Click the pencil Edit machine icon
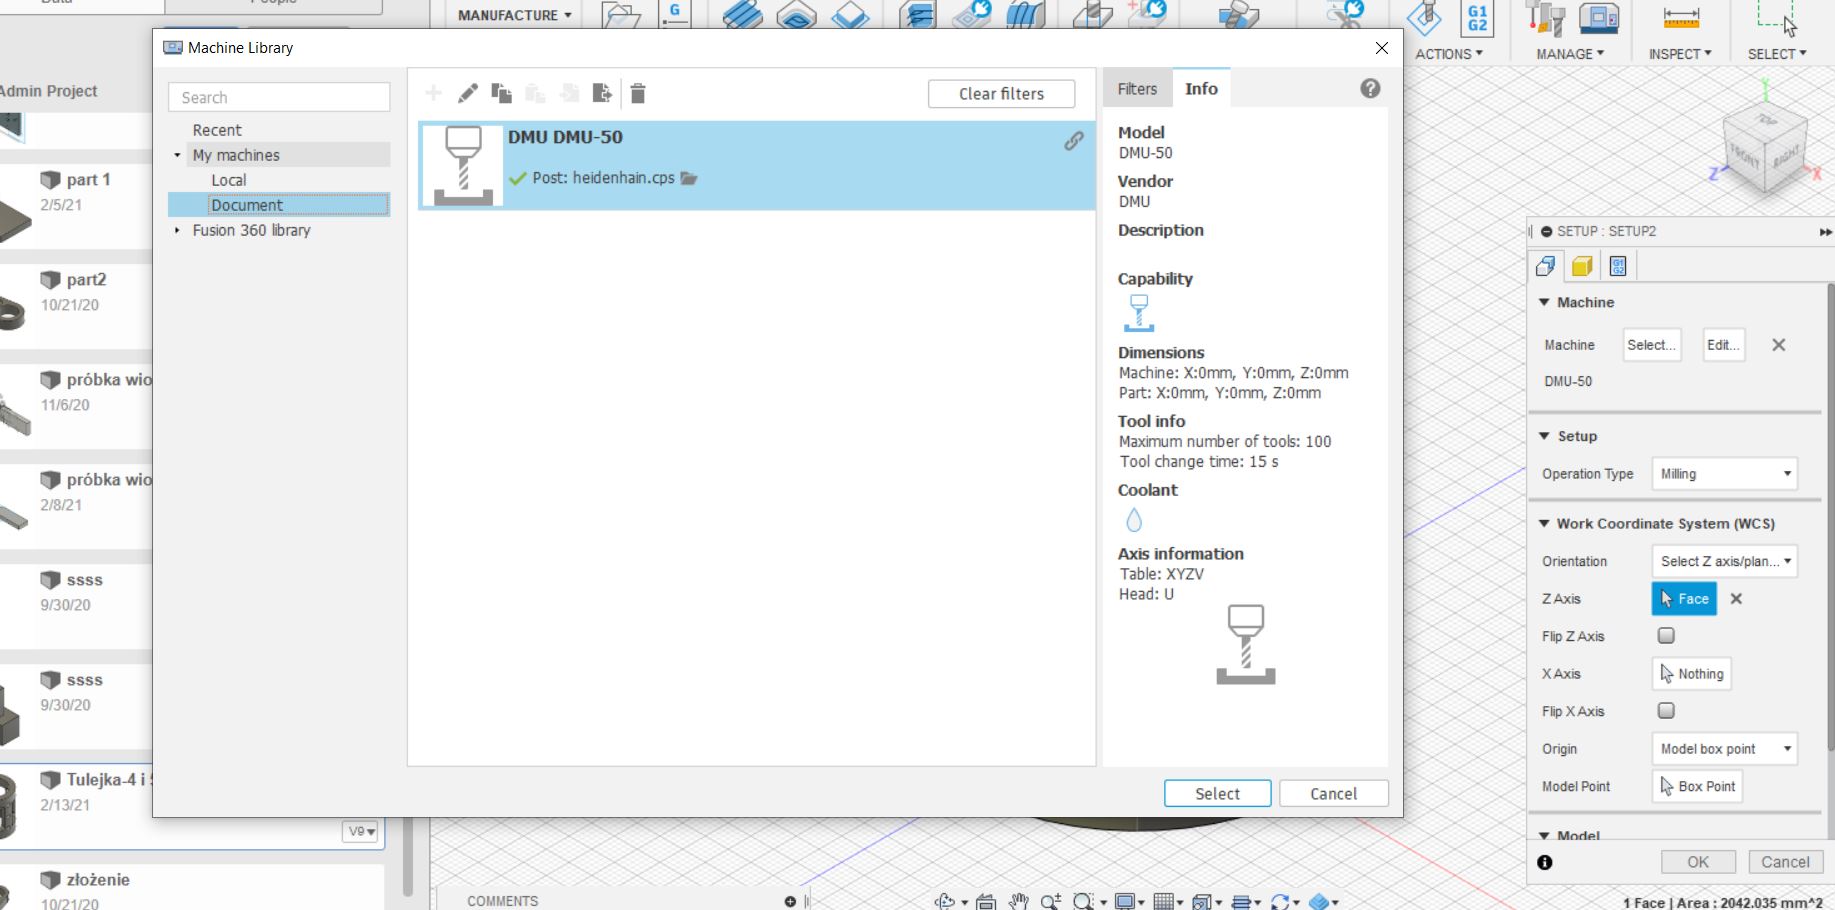Image resolution: width=1835 pixels, height=910 pixels. point(467,93)
